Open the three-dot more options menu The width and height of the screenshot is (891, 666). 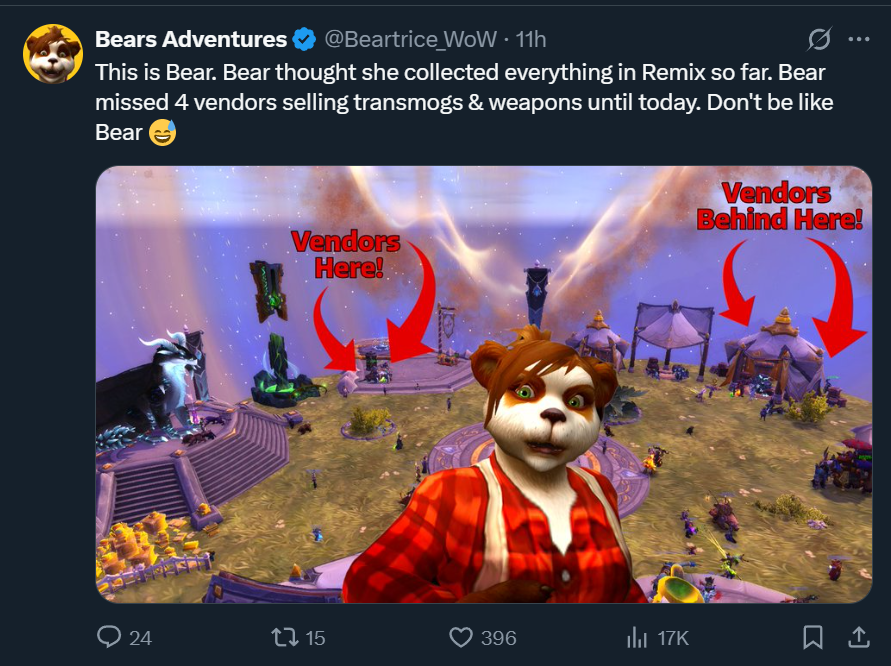(x=859, y=39)
